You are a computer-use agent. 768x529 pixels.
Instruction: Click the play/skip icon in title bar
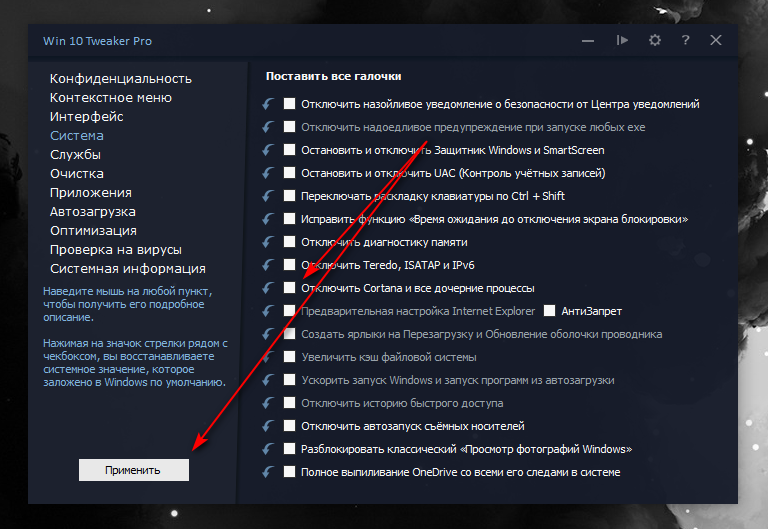tap(622, 40)
